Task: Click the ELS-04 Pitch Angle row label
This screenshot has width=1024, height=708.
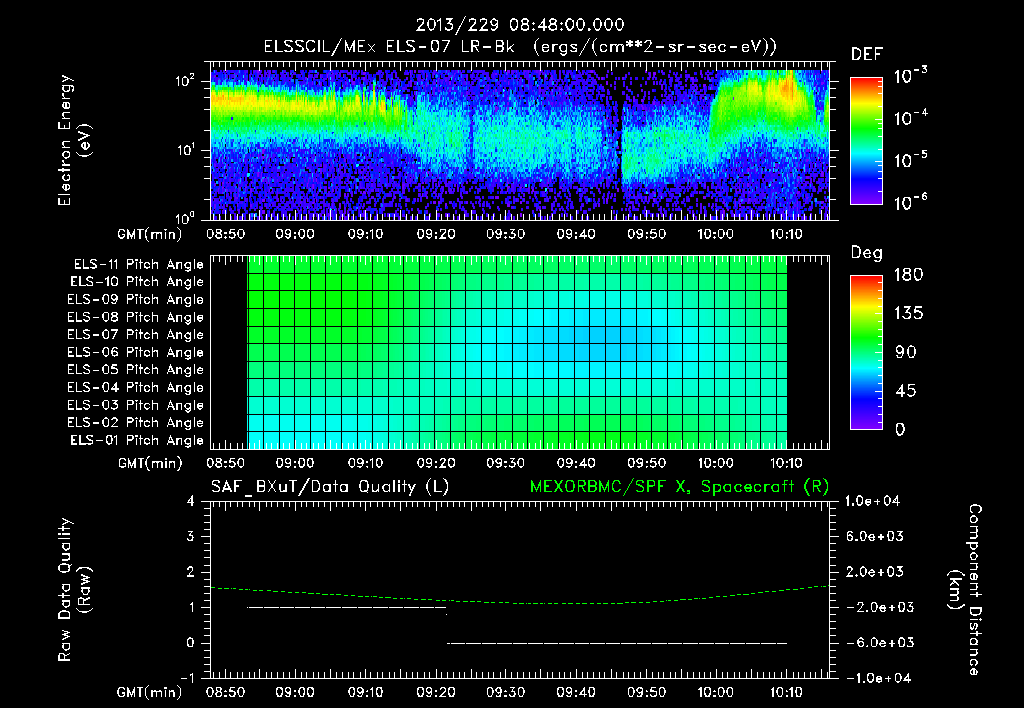Action: (x=135, y=388)
